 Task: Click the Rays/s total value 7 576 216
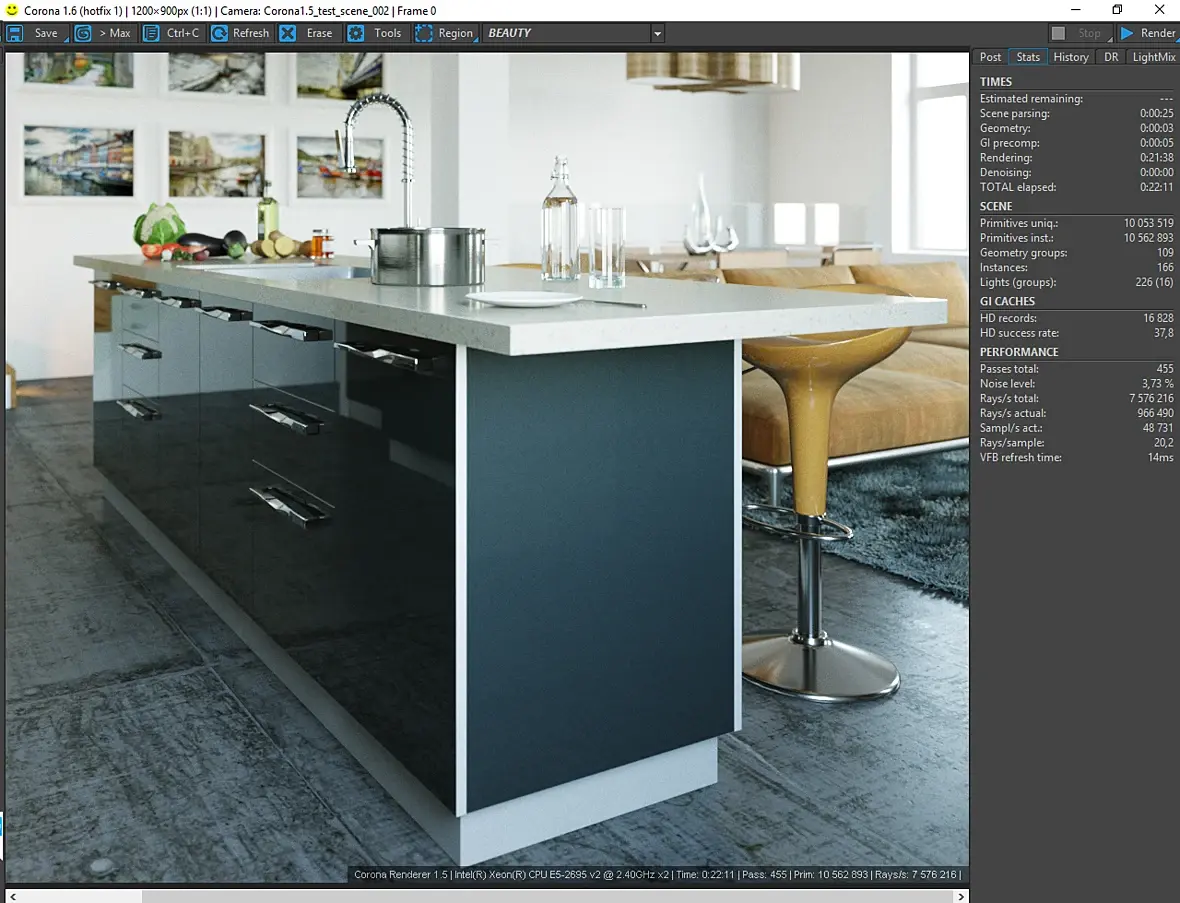click(x=1151, y=399)
